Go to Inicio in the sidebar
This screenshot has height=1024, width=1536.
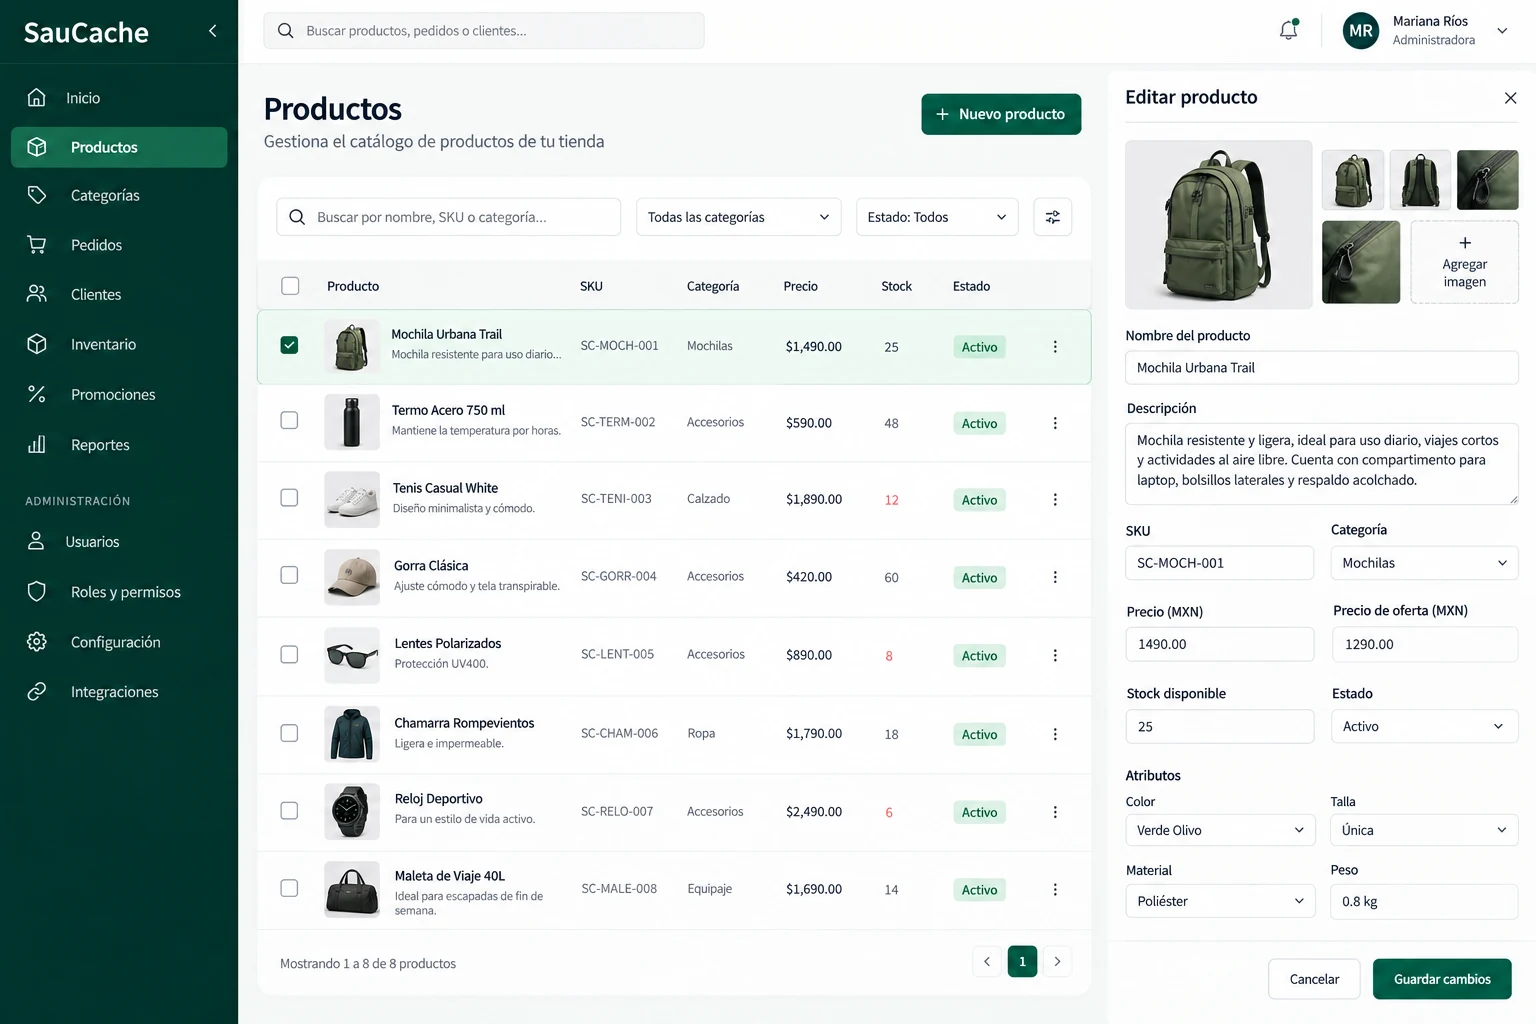(119, 98)
